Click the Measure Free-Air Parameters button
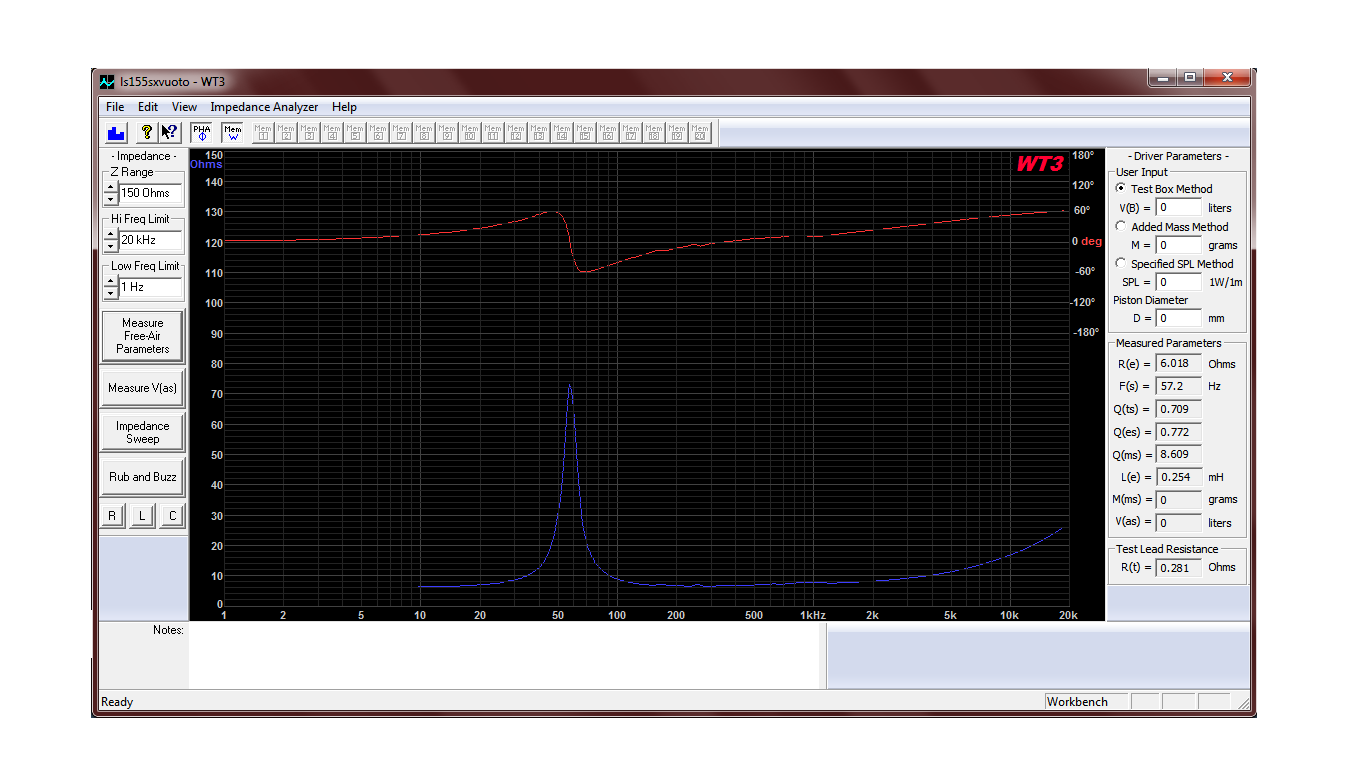This screenshot has width=1366, height=768. 143,336
